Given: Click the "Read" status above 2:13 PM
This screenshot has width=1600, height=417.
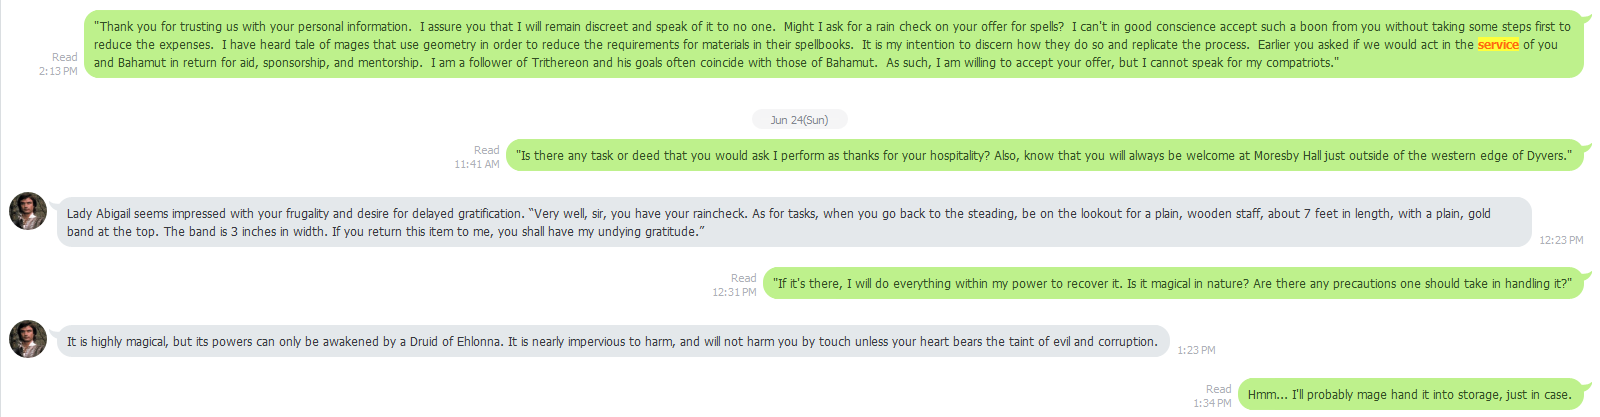Looking at the screenshot, I should pyautogui.click(x=65, y=57).
